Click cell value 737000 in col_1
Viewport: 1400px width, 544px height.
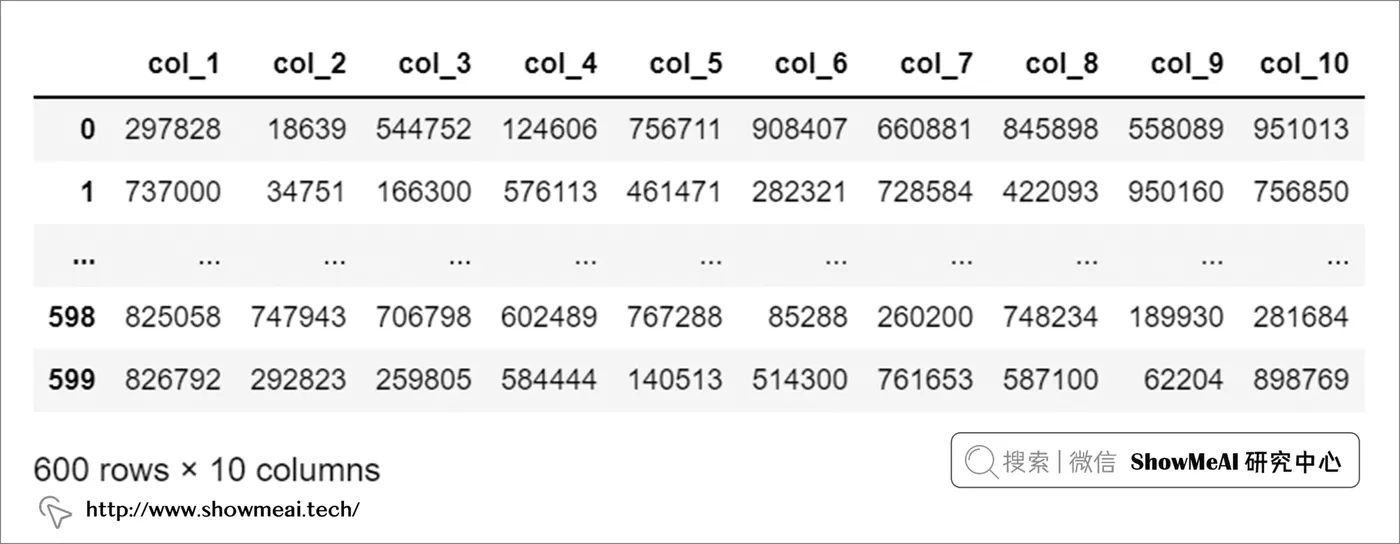pos(173,191)
